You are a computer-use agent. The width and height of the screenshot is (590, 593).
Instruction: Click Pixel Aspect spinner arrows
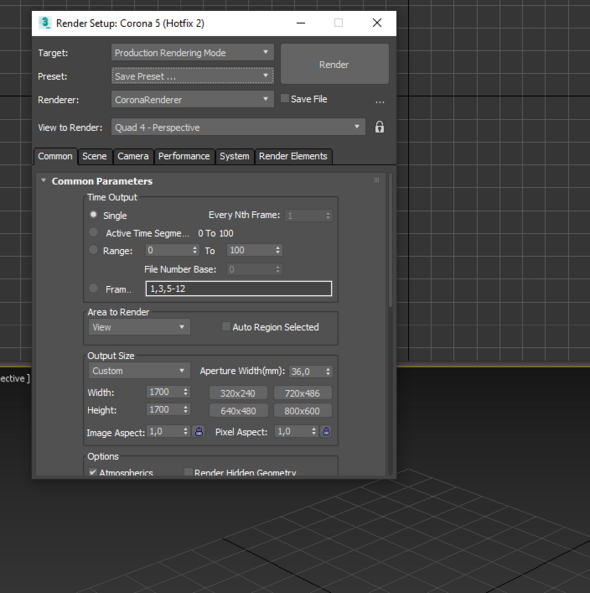pos(314,432)
